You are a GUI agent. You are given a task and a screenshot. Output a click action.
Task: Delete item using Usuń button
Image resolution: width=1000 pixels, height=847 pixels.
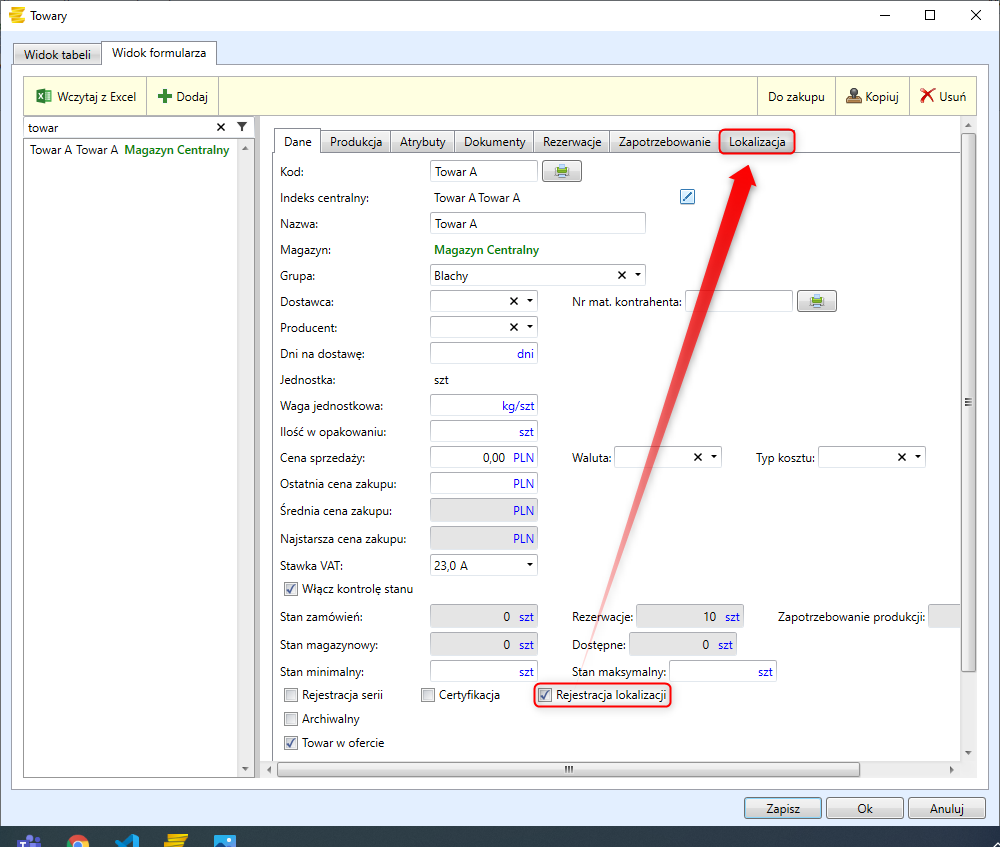click(942, 97)
